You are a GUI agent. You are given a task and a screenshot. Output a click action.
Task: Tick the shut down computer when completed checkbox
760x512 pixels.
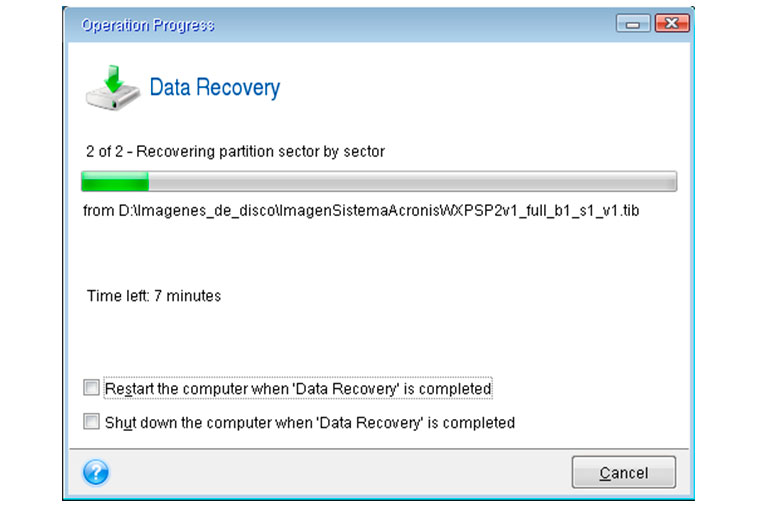point(91,421)
